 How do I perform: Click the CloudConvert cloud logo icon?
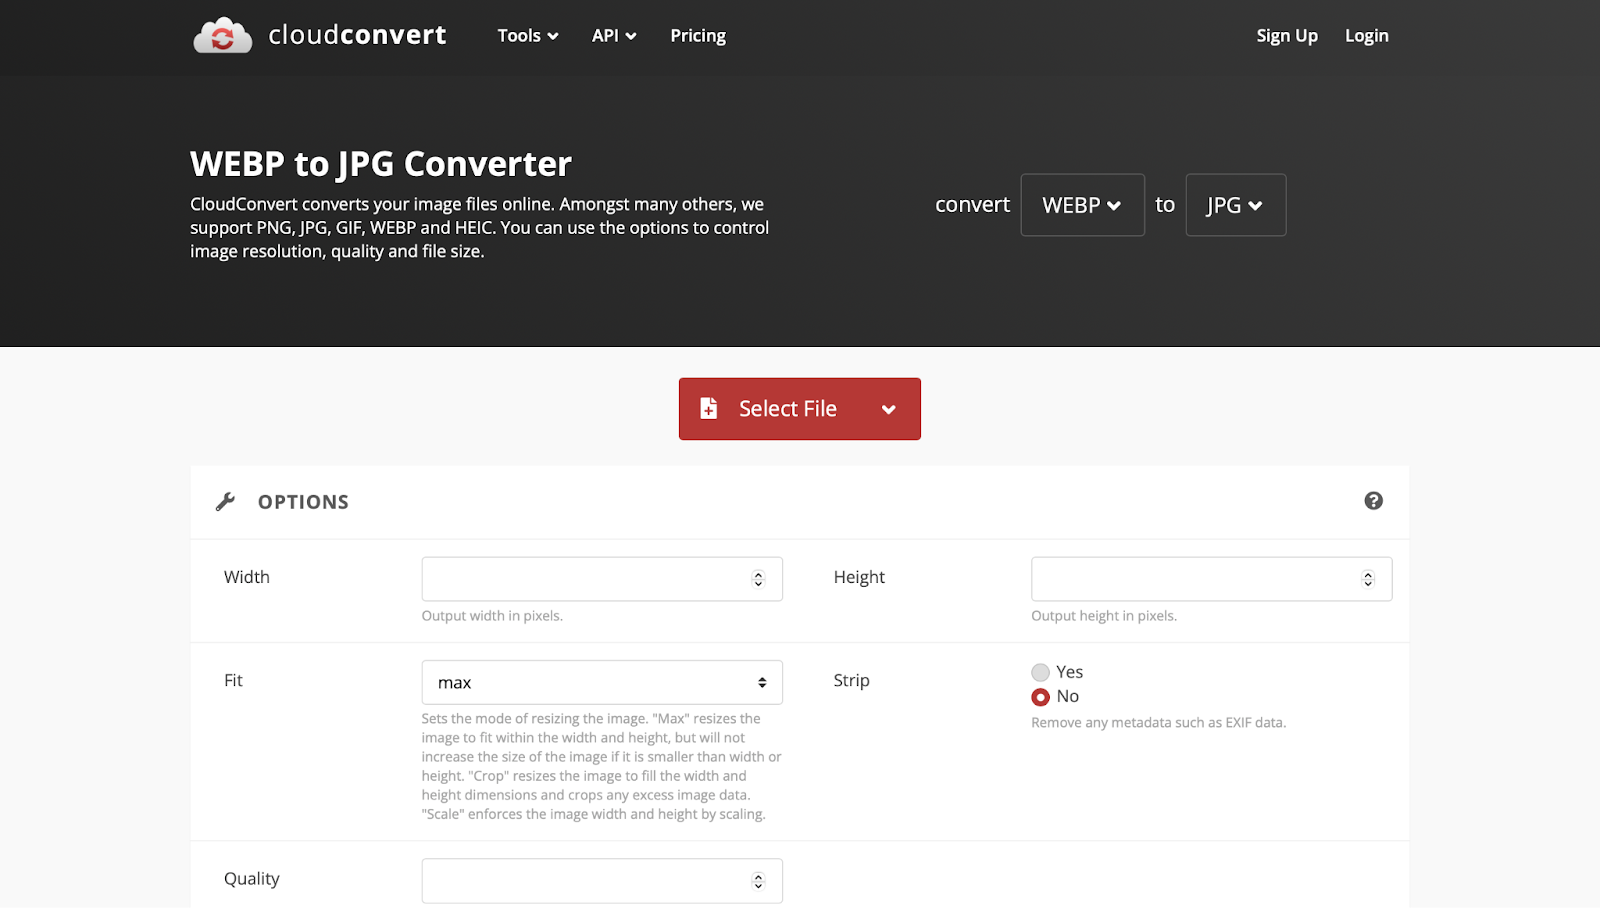pos(222,36)
